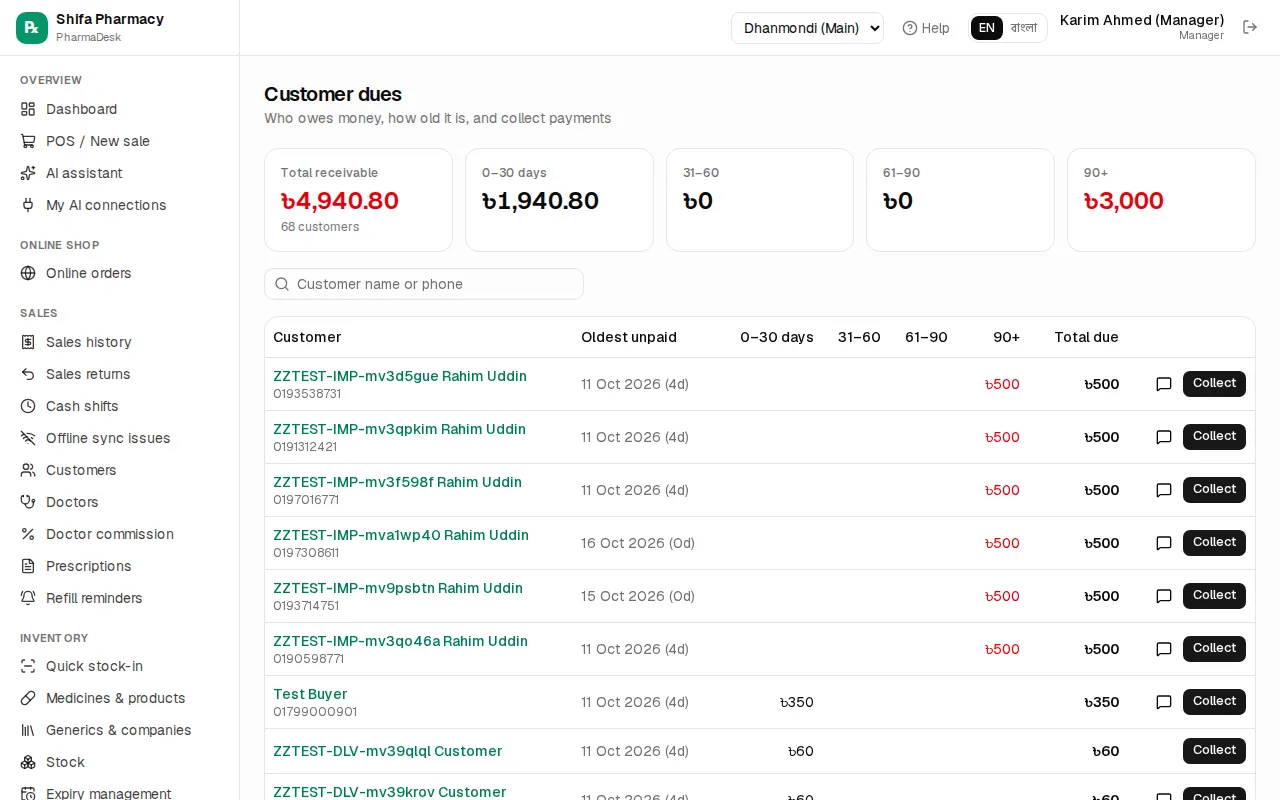The height and width of the screenshot is (800, 1280).
Task: Click the AI assistant sparkle icon
Action: point(28,173)
